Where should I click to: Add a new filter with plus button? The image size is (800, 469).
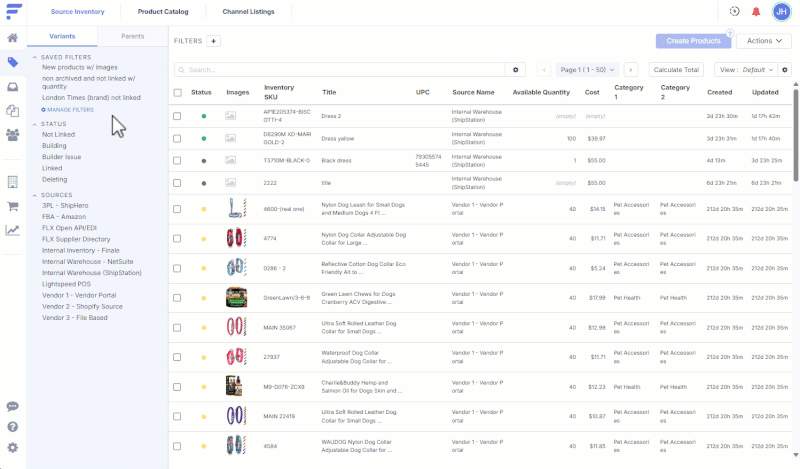point(214,41)
